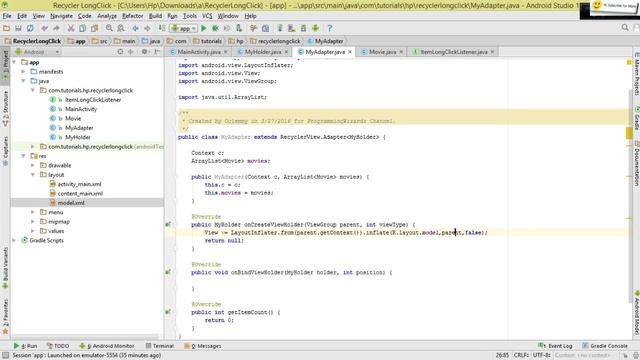Screen dimensions: 640x360
Task: Click Scroll from Source icon in Project panel
Action: point(120,52)
